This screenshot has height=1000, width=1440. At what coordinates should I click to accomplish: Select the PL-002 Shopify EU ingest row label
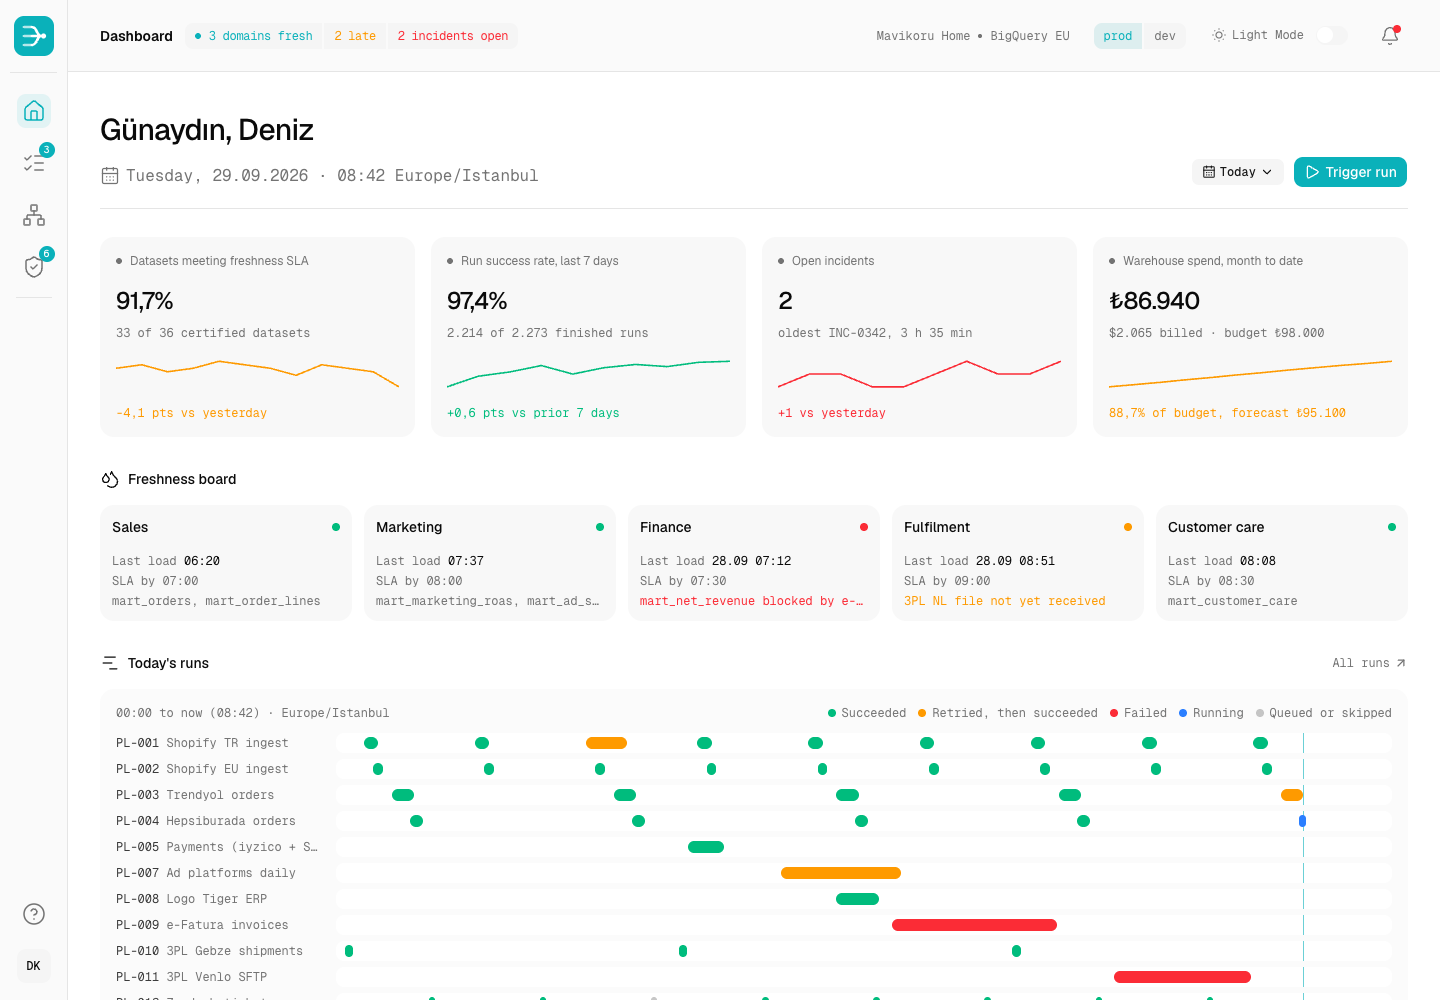coord(202,769)
